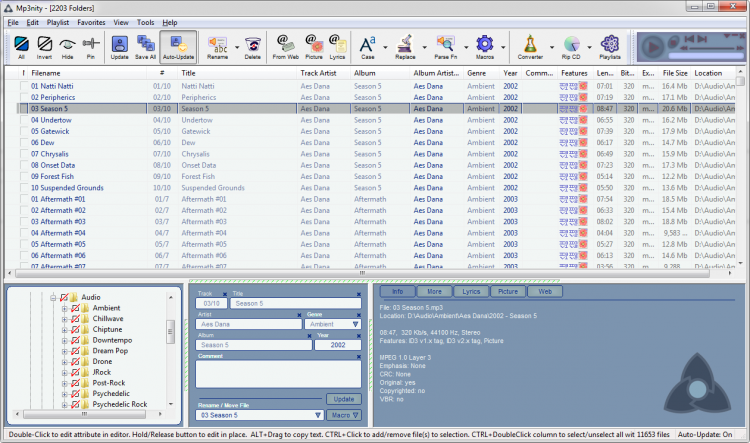Click the Hide eye icon in toolbar
The height and width of the screenshot is (443, 750).
pyautogui.click(x=67, y=47)
